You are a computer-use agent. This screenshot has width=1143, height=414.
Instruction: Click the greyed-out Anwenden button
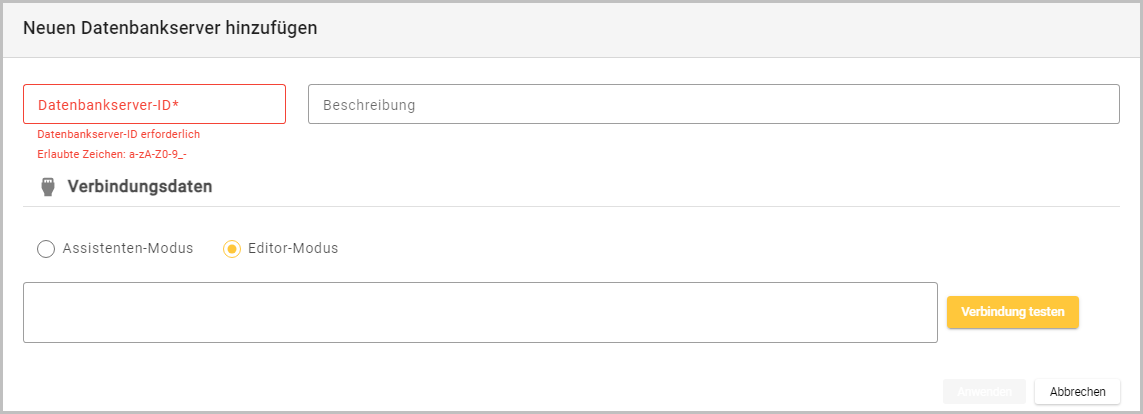(983, 391)
